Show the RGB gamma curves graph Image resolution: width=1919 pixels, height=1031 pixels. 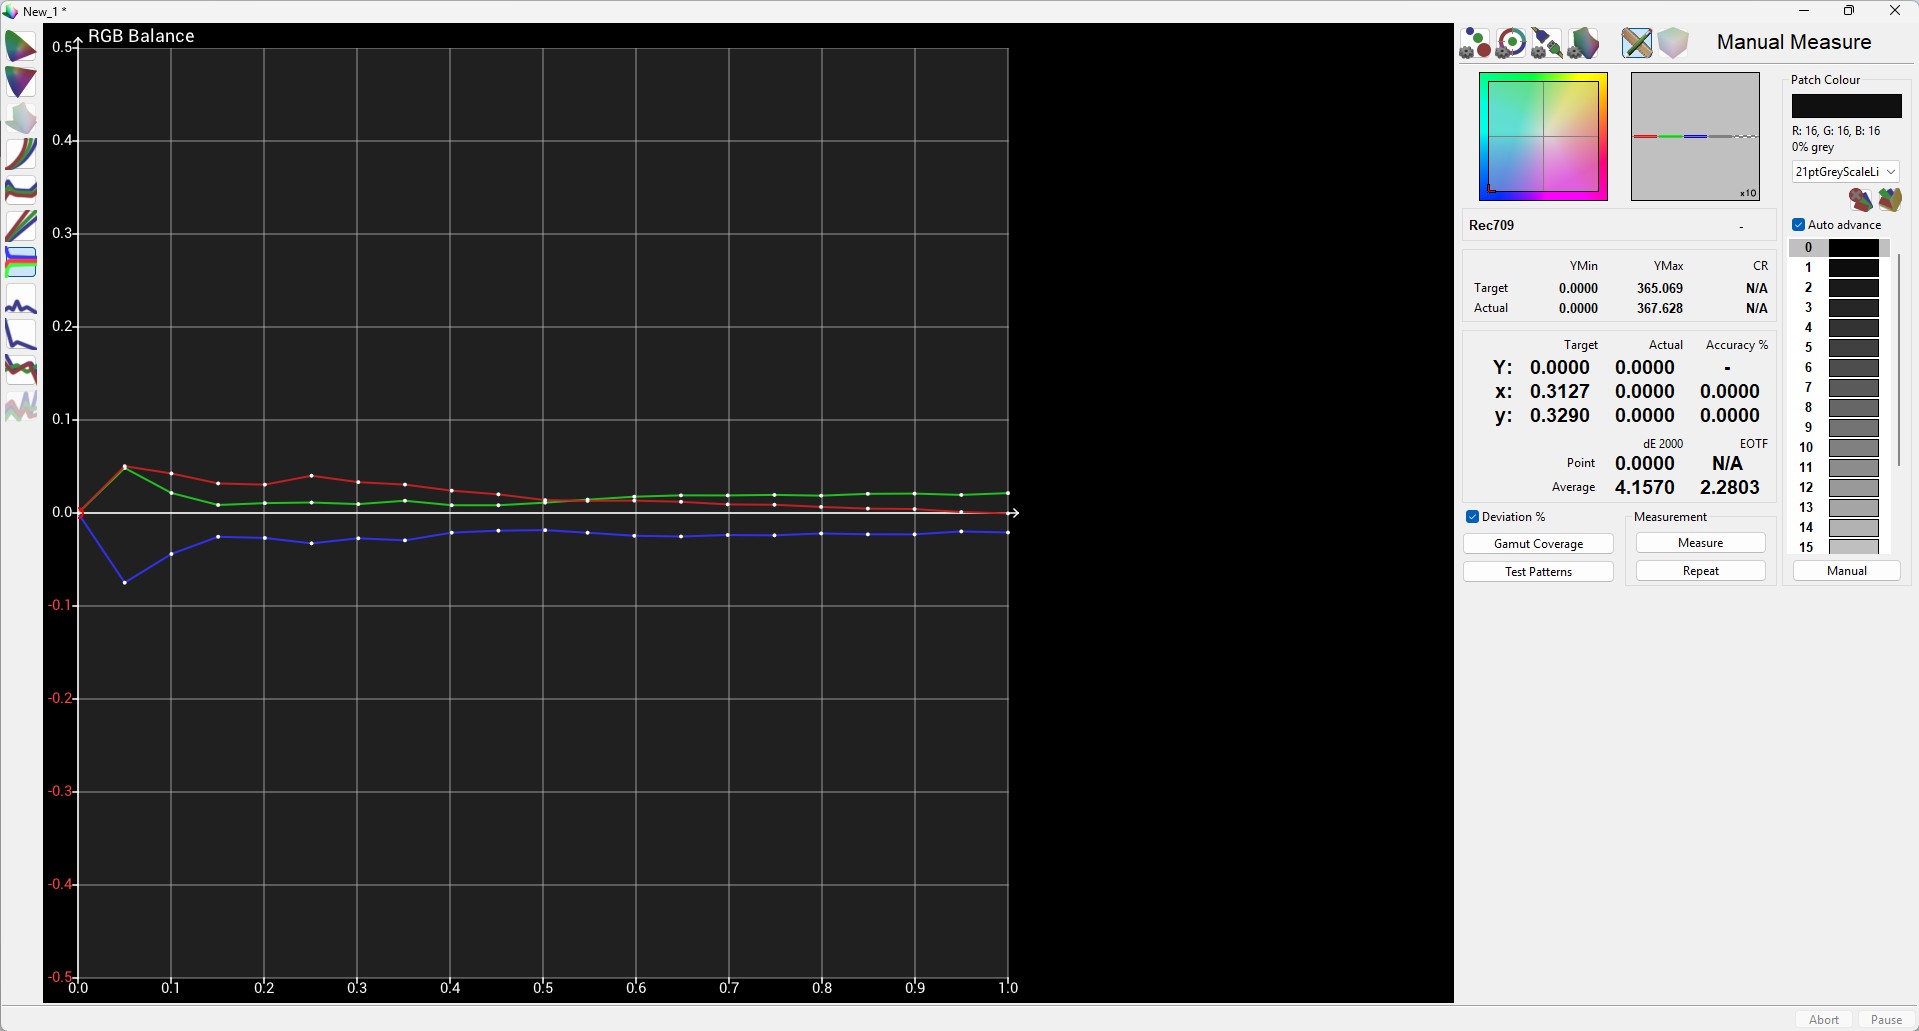[x=20, y=154]
